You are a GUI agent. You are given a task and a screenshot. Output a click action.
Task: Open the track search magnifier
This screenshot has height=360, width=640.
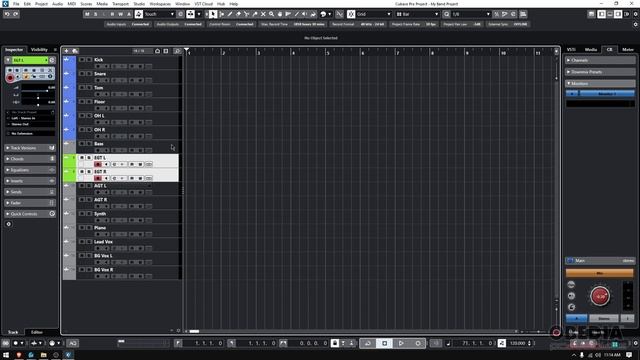click(177, 51)
